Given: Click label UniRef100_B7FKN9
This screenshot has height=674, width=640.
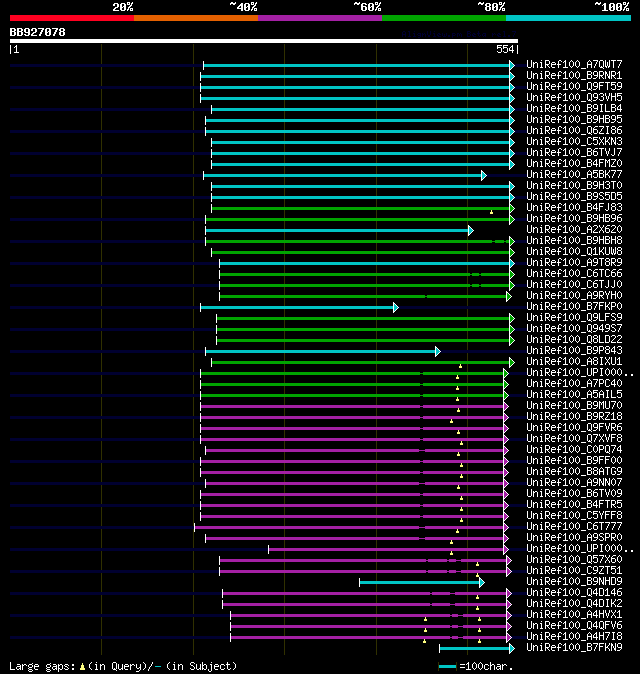Looking at the screenshot, I should pos(574,648).
